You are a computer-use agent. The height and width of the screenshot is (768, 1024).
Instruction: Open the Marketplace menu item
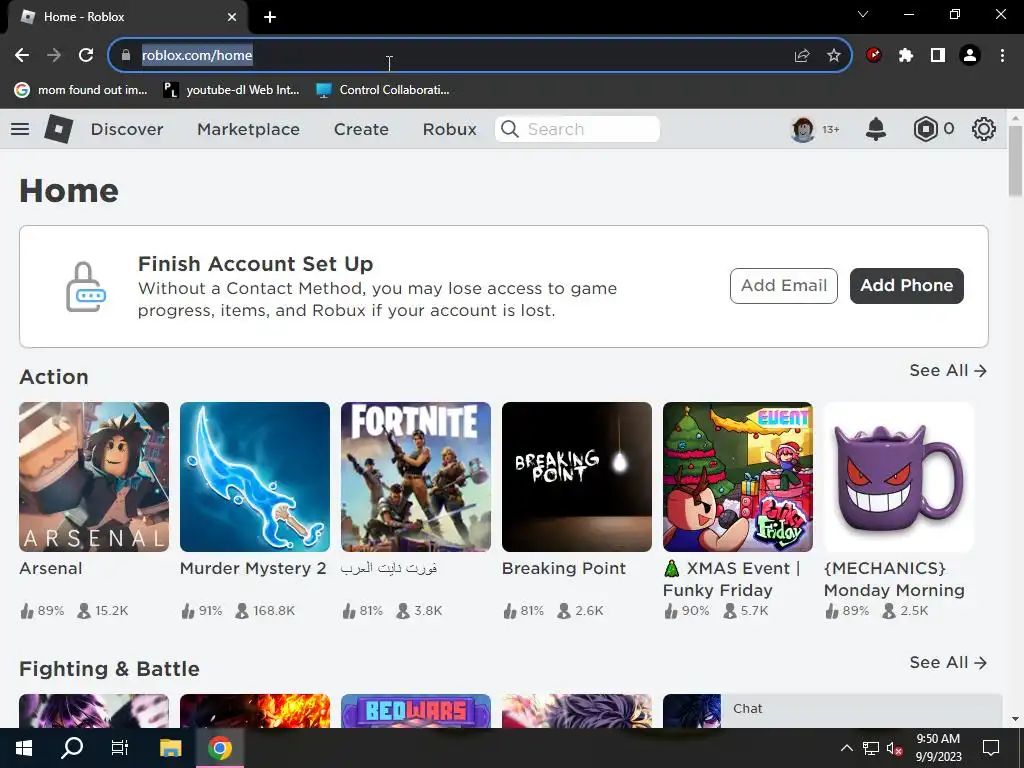(248, 129)
